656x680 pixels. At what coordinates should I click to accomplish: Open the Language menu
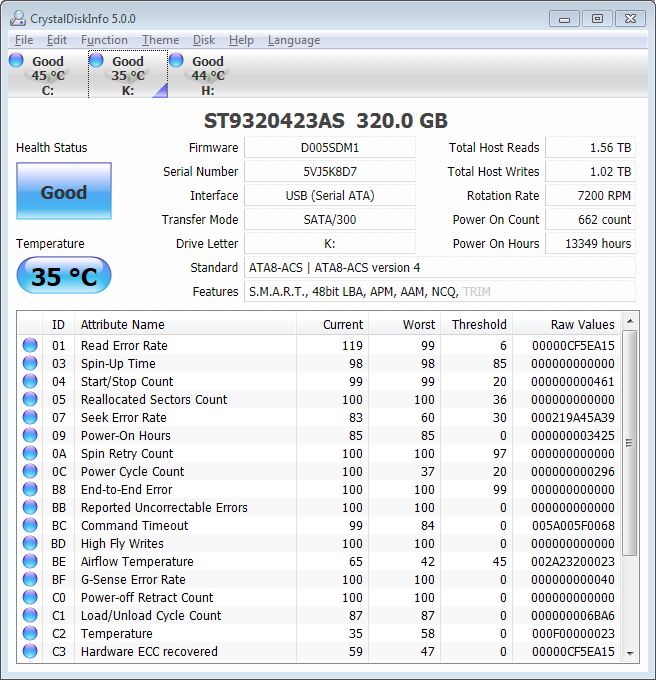(x=294, y=40)
